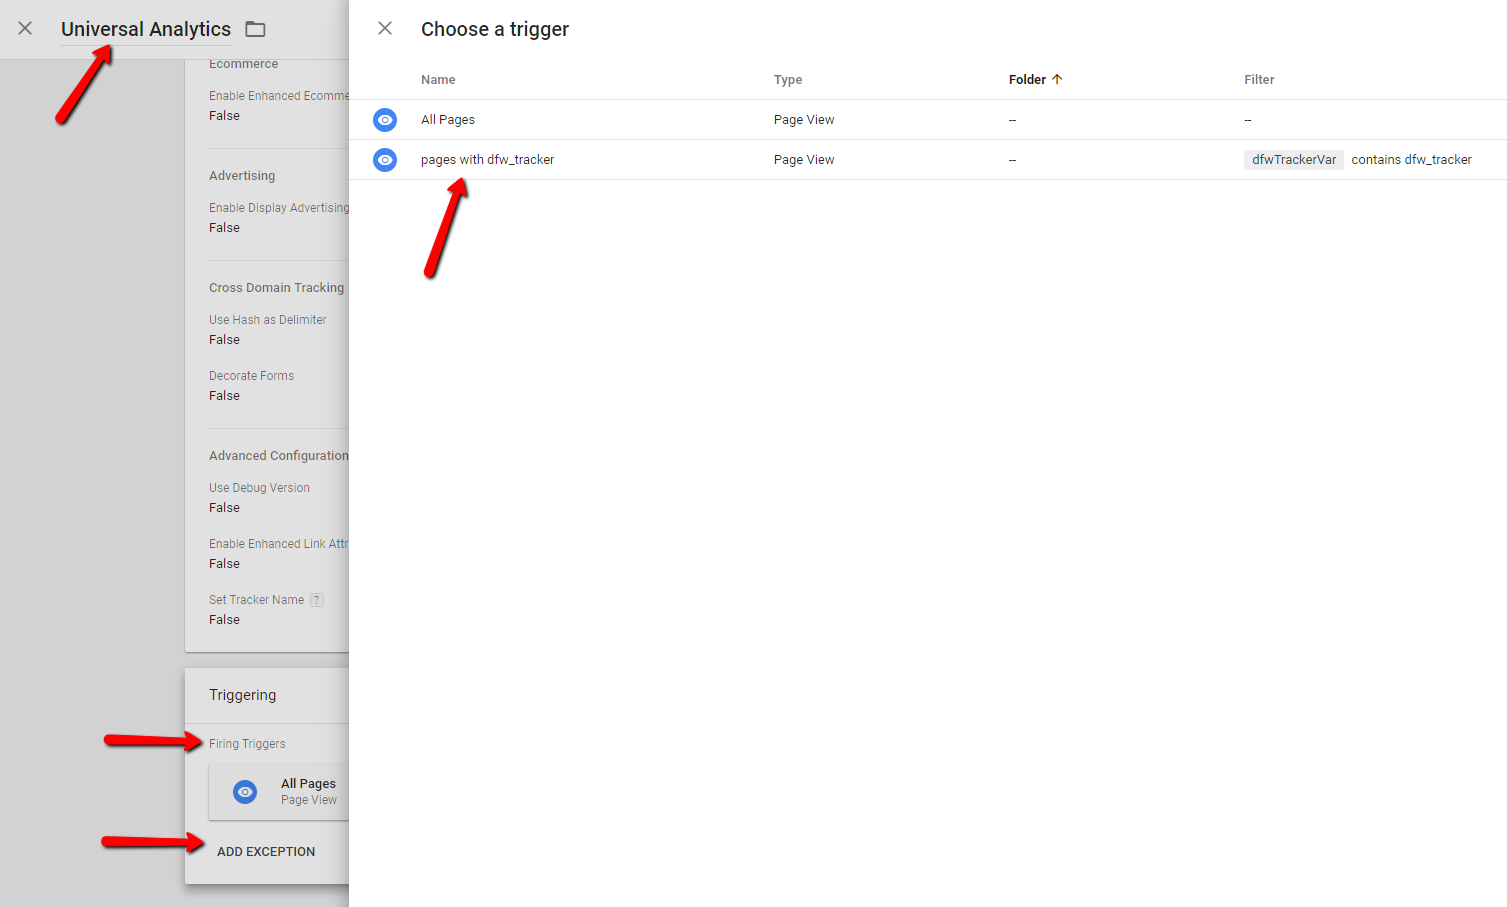
Task: Select pages with dfw_tracker trigger name
Action: (x=487, y=159)
